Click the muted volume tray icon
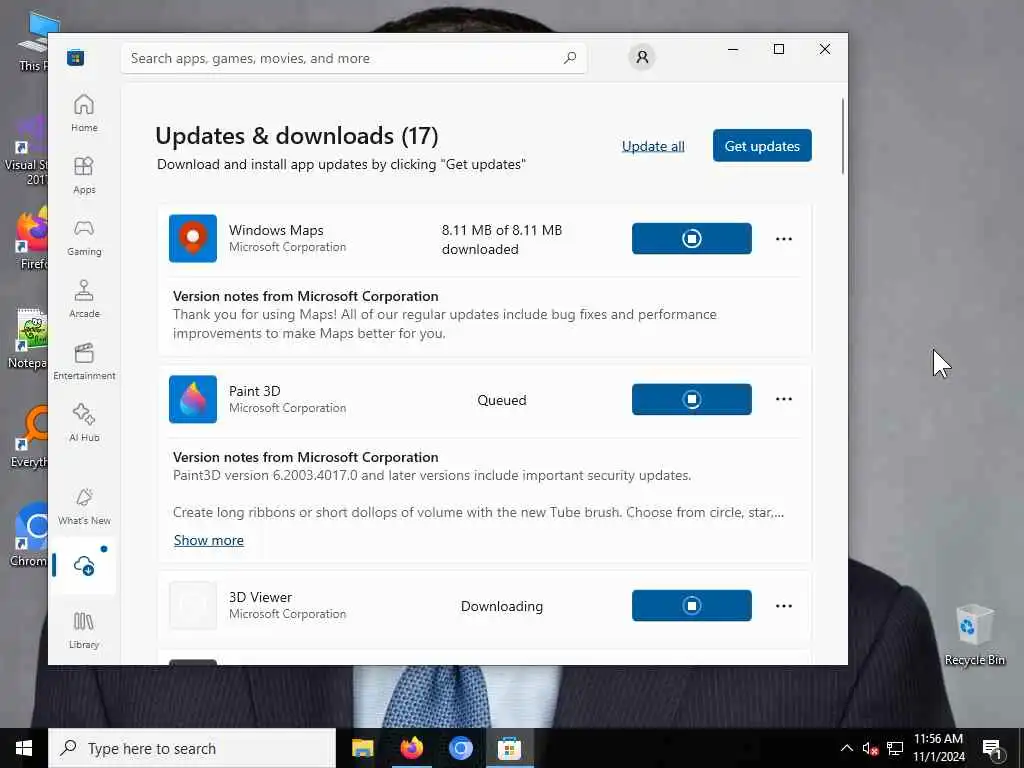1024x768 pixels. coord(870,748)
